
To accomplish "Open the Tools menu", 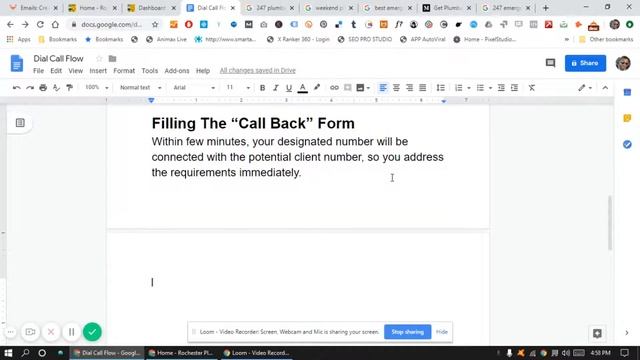I will point(149,71).
